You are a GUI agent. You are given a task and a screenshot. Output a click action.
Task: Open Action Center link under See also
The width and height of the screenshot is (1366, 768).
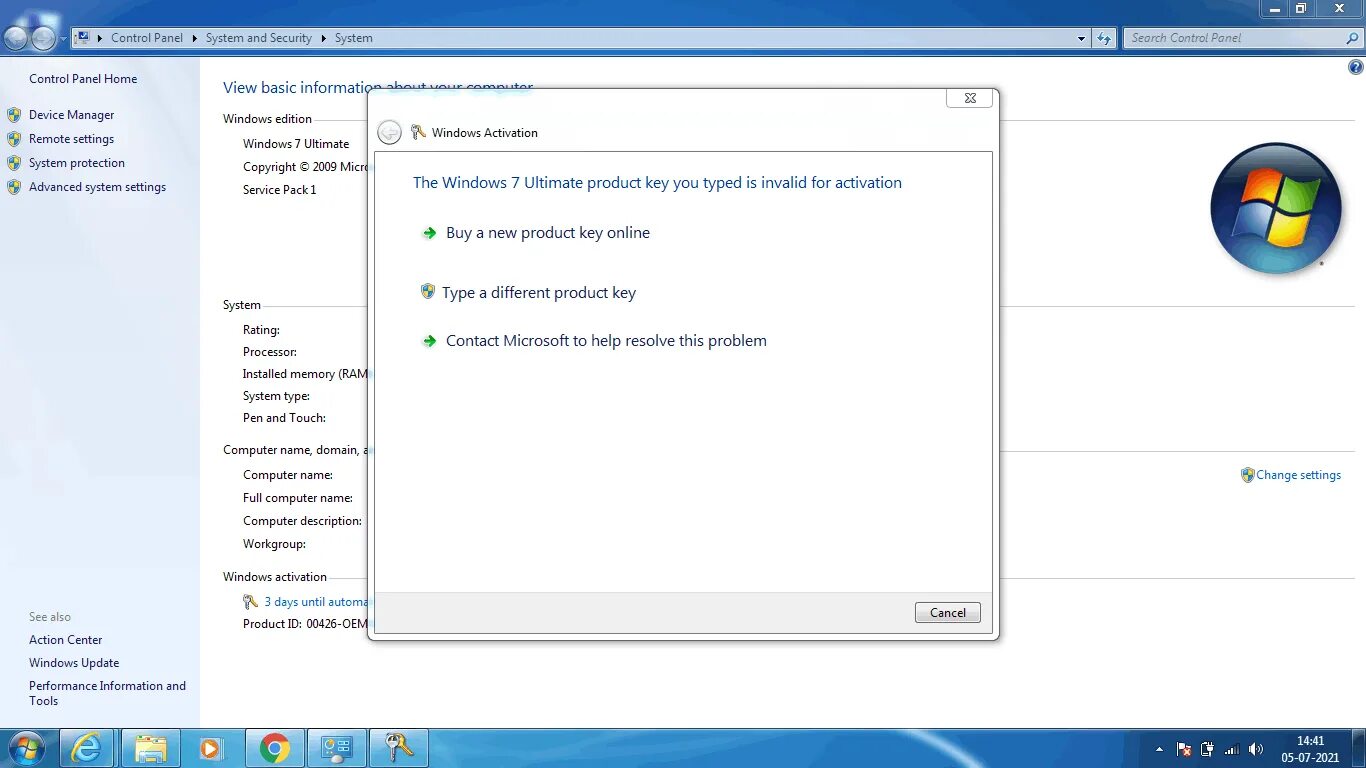(x=66, y=640)
